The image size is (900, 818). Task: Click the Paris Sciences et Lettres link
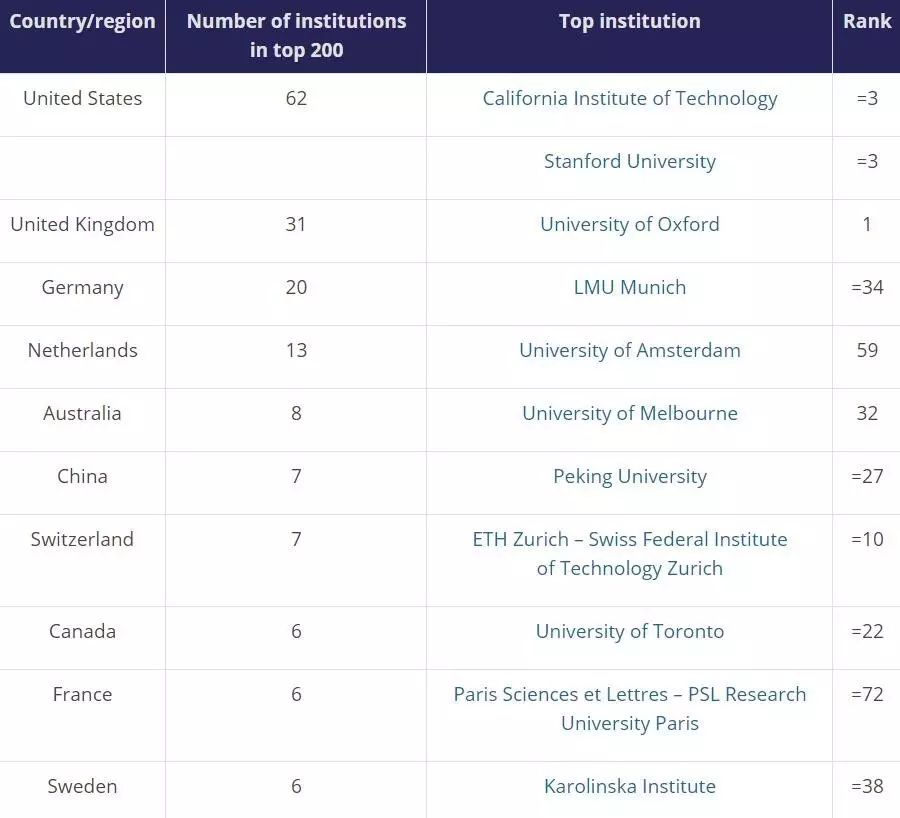[x=629, y=708]
